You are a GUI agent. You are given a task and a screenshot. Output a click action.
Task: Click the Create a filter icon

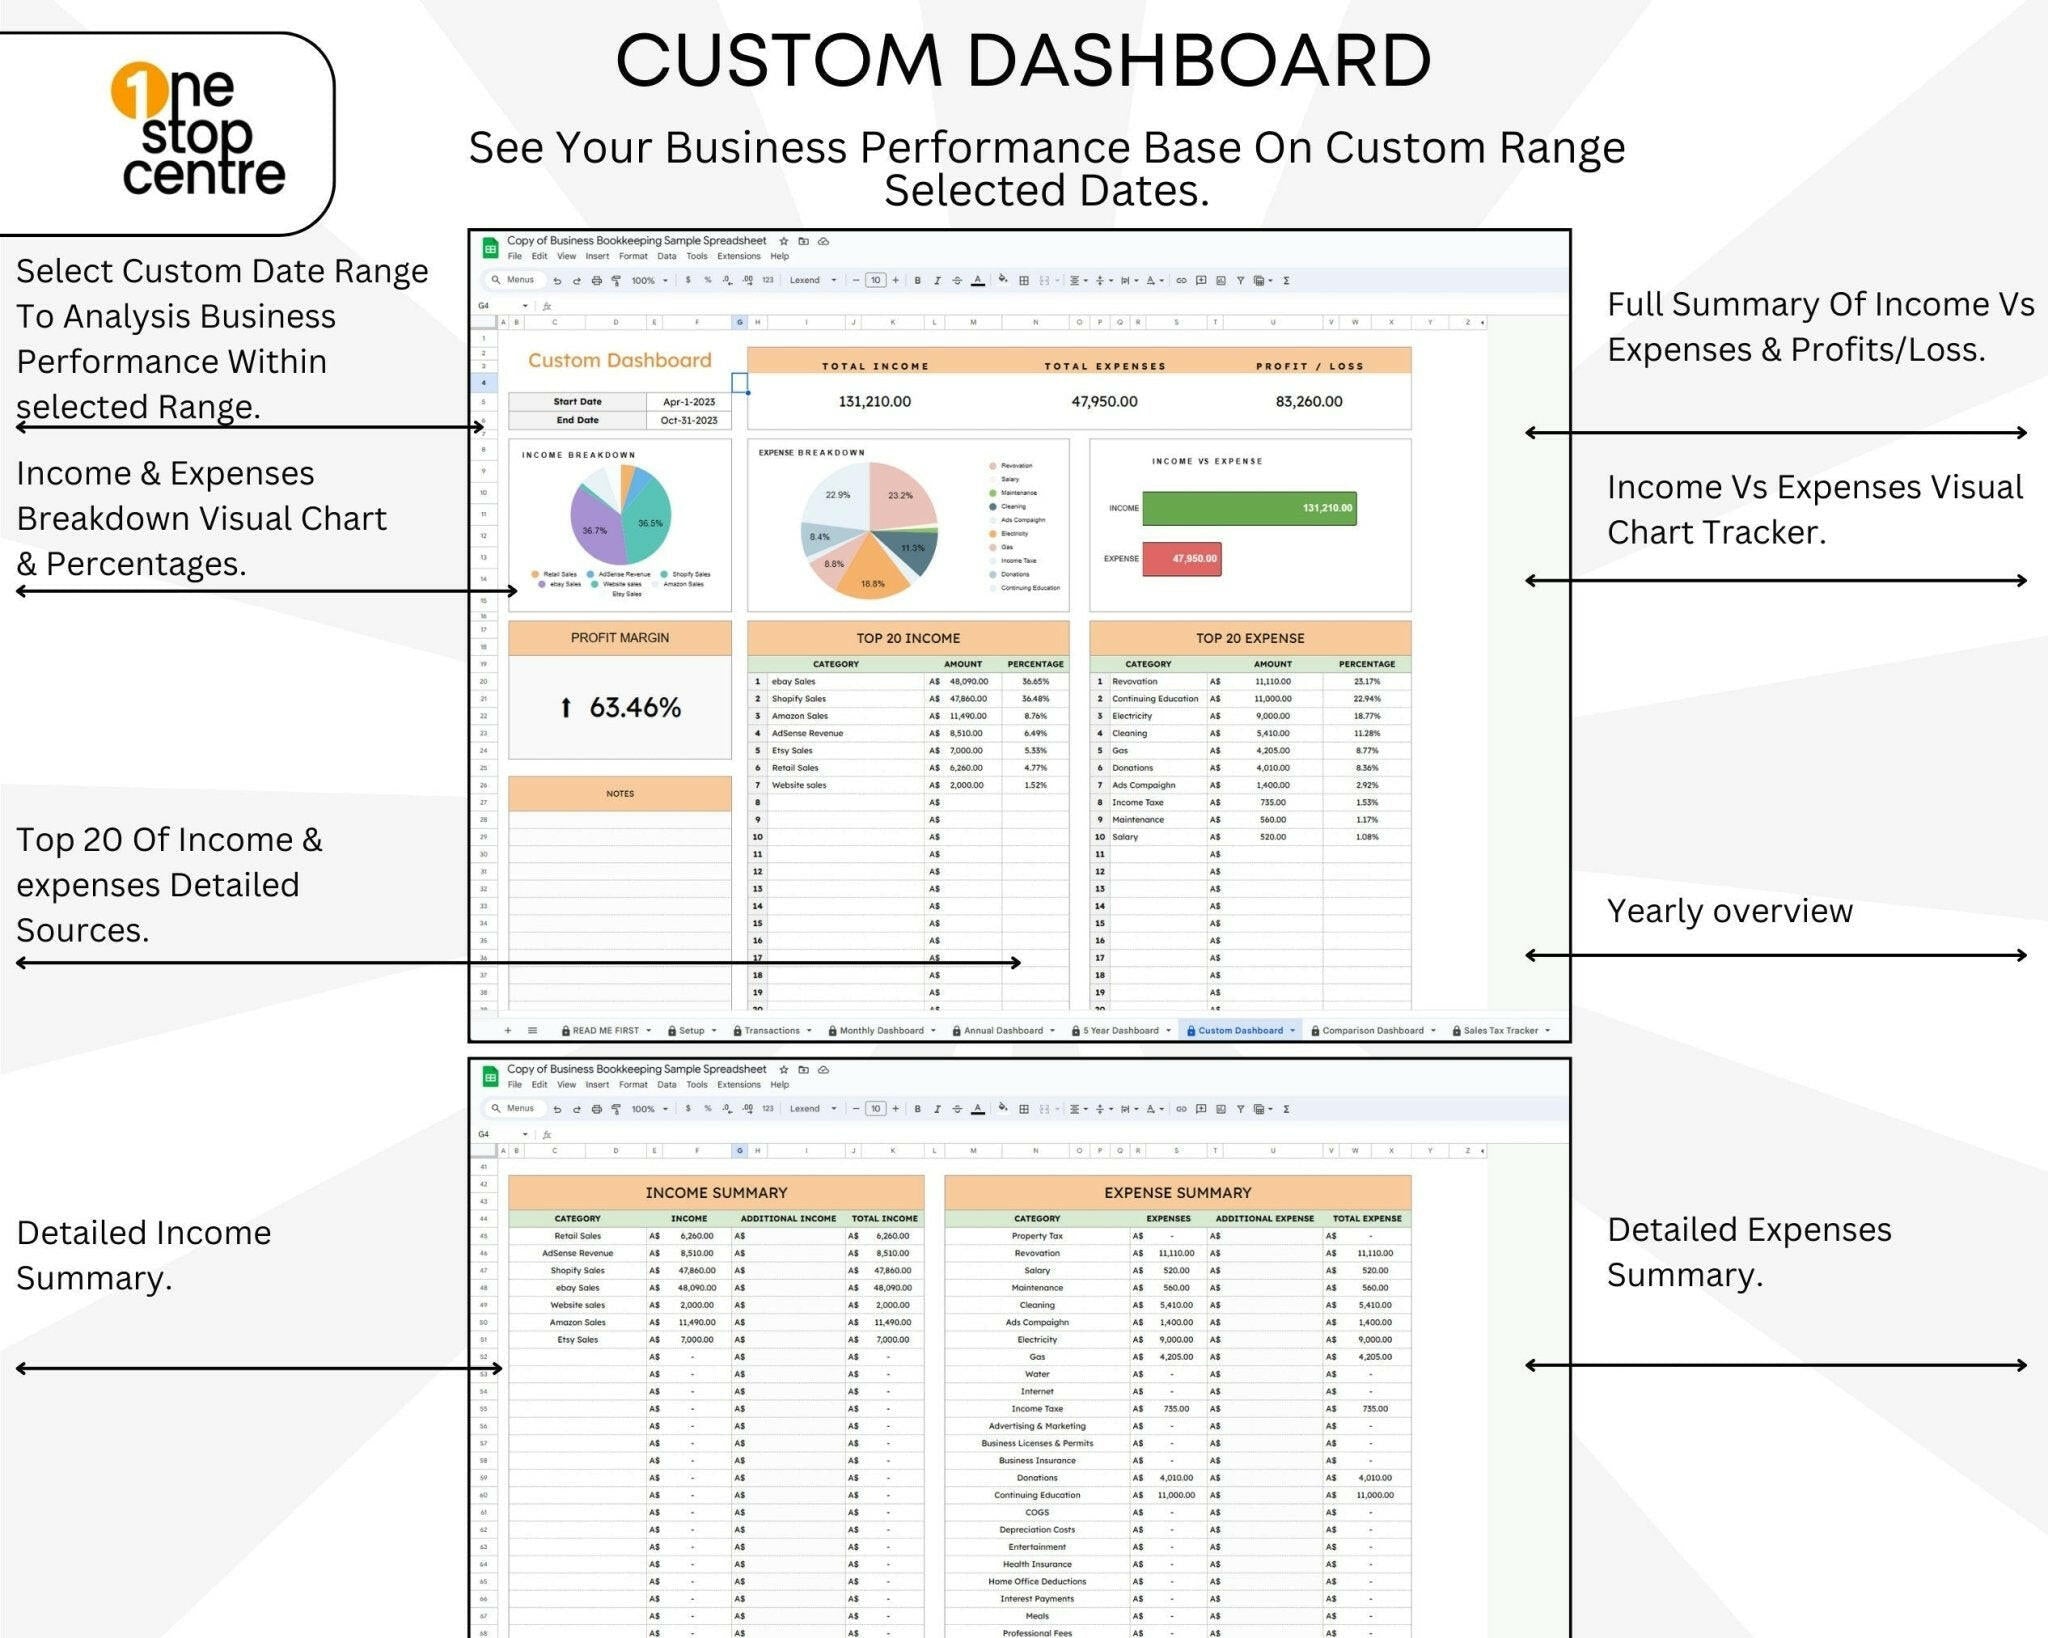tap(1242, 281)
